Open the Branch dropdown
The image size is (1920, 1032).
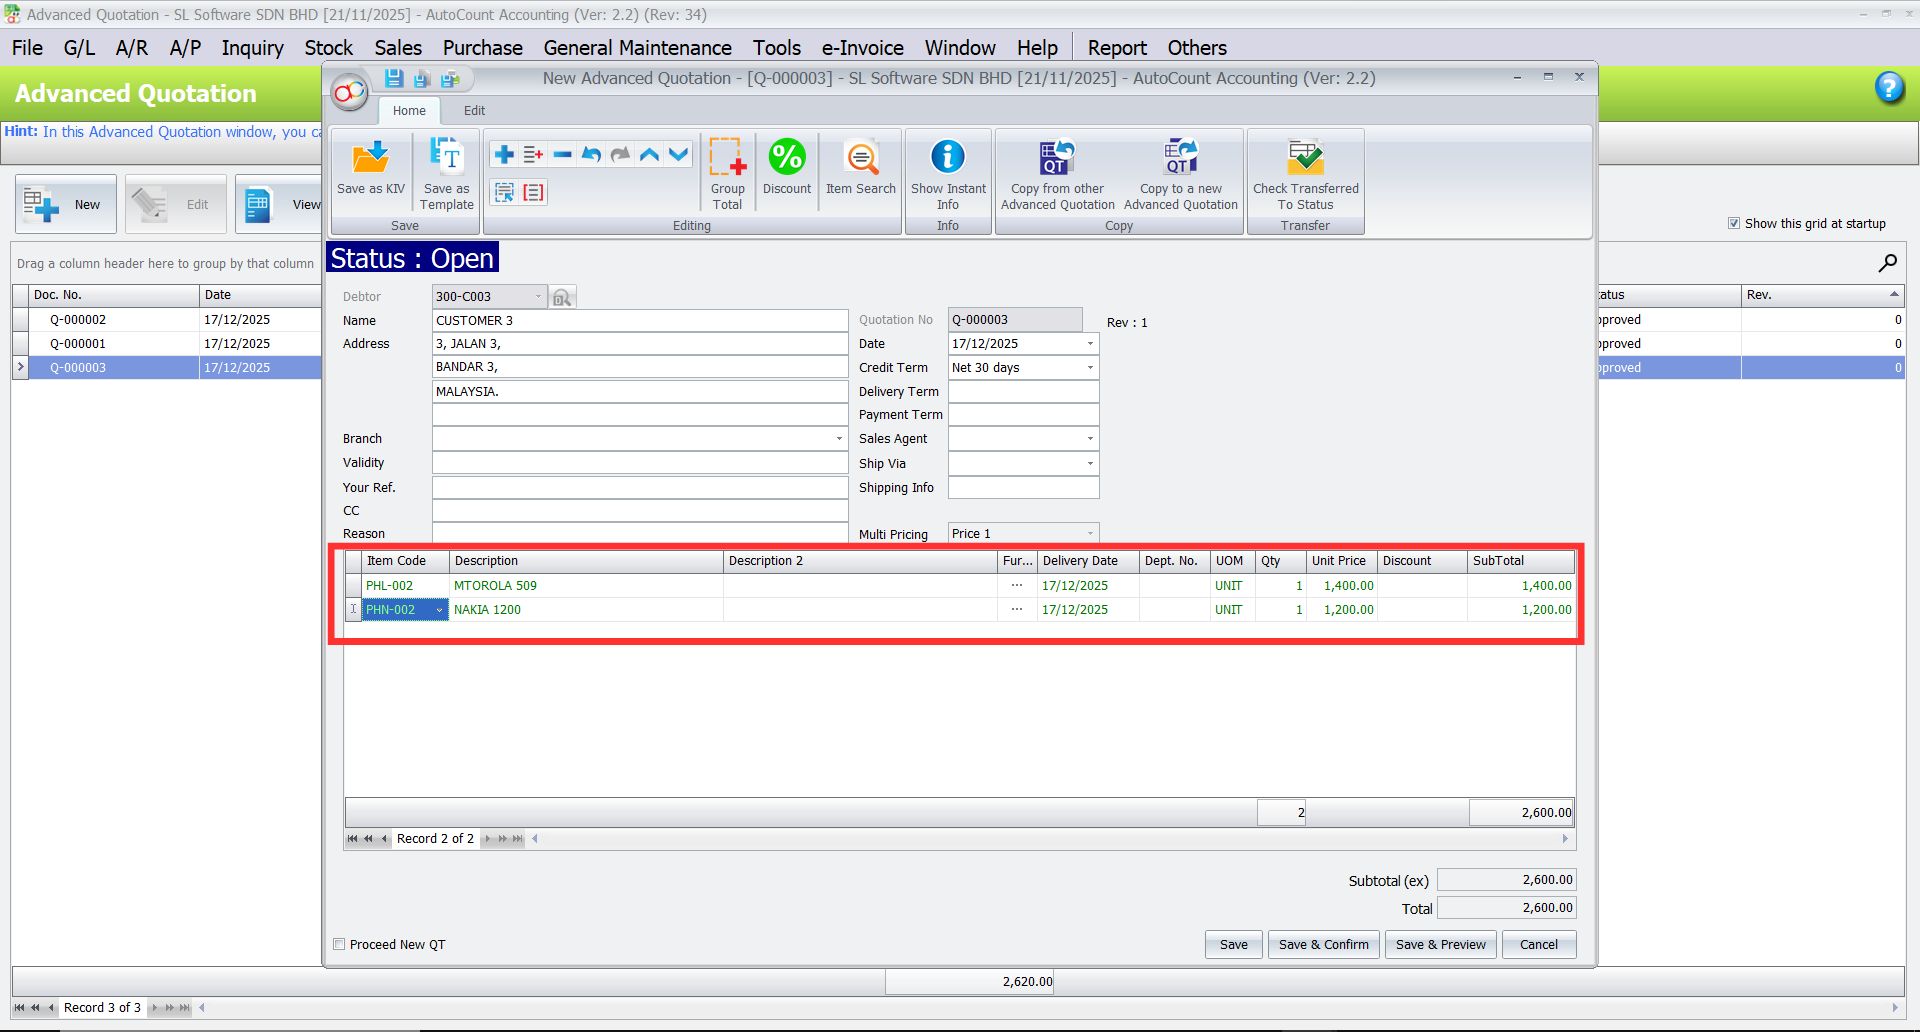point(839,438)
